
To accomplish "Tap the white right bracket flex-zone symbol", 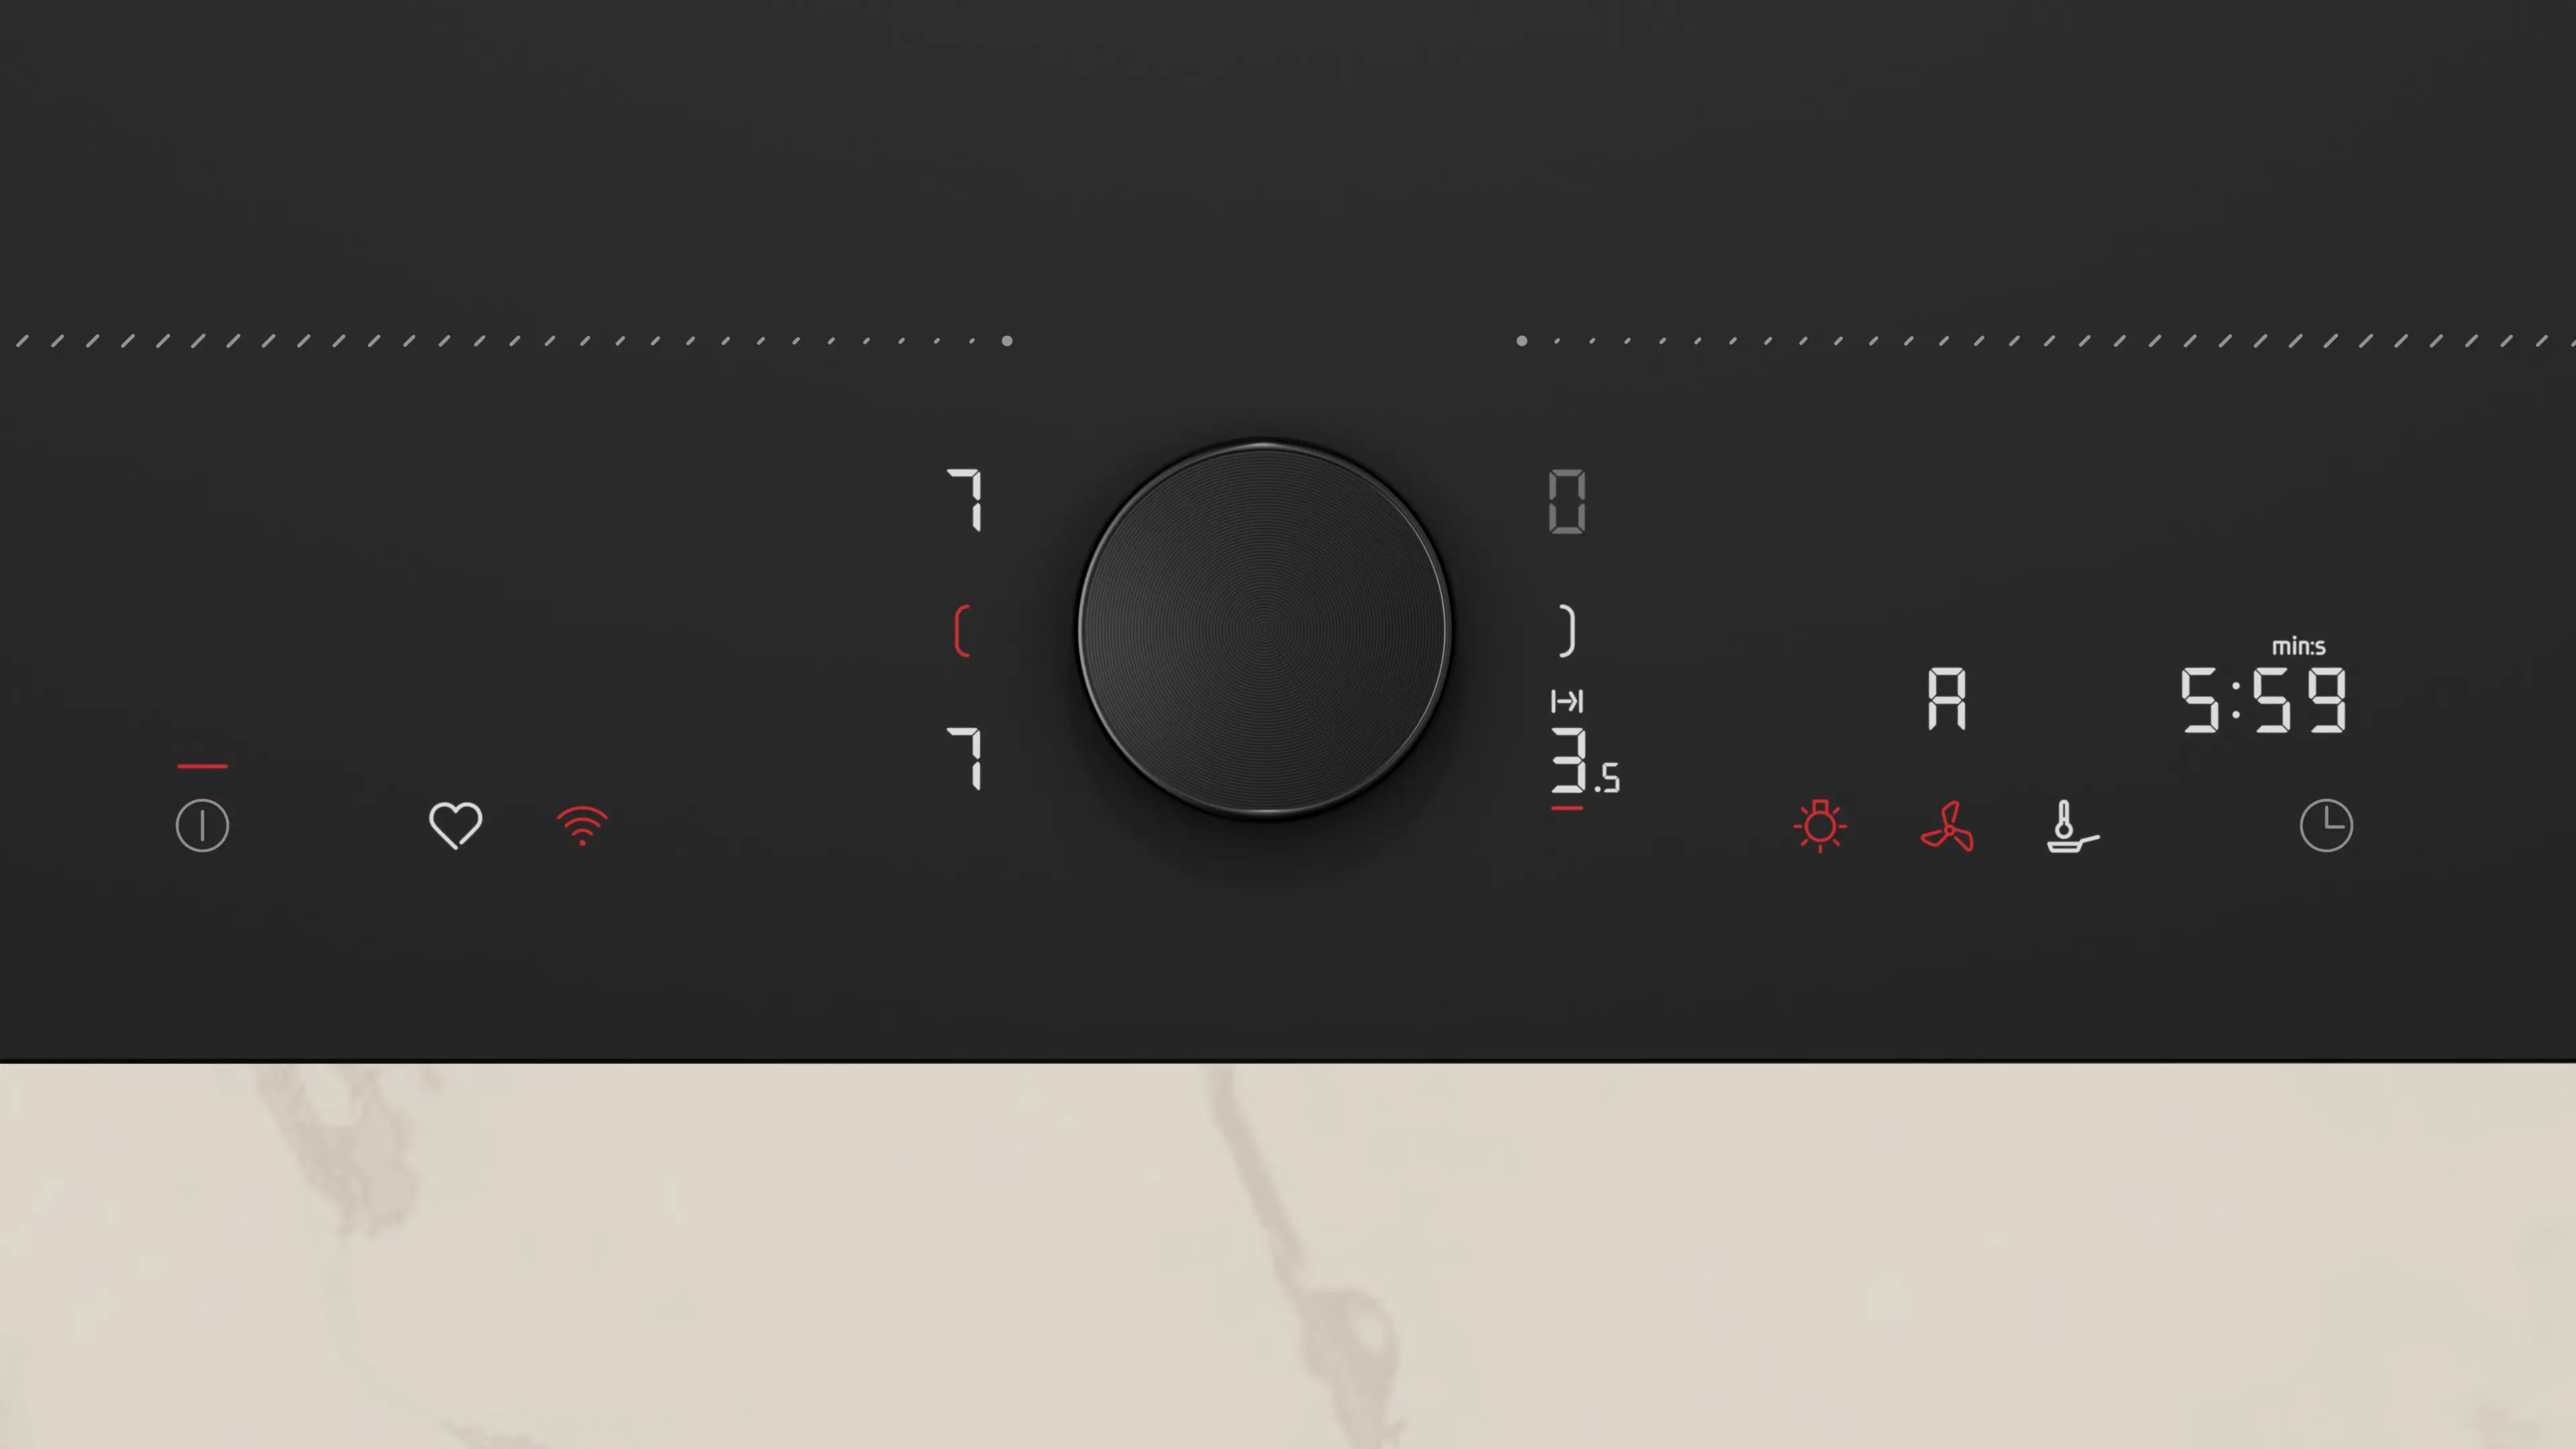I will tap(1567, 631).
